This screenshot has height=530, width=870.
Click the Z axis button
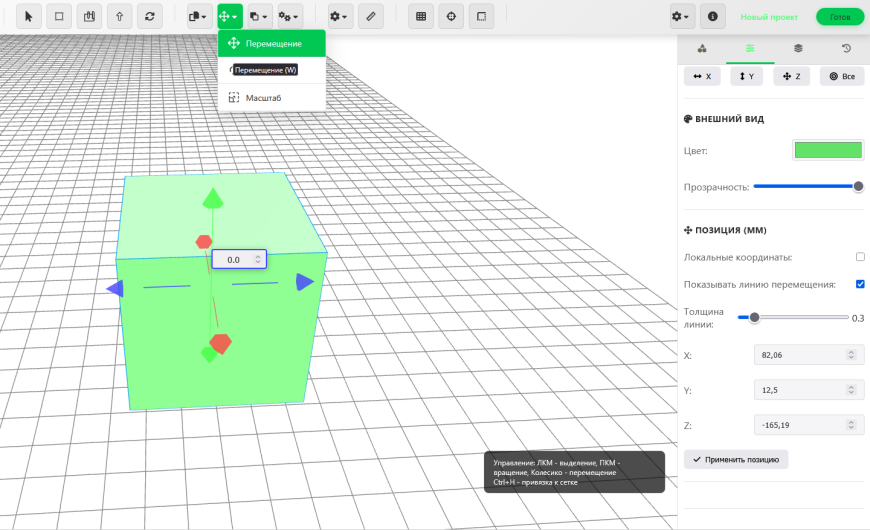coord(792,77)
